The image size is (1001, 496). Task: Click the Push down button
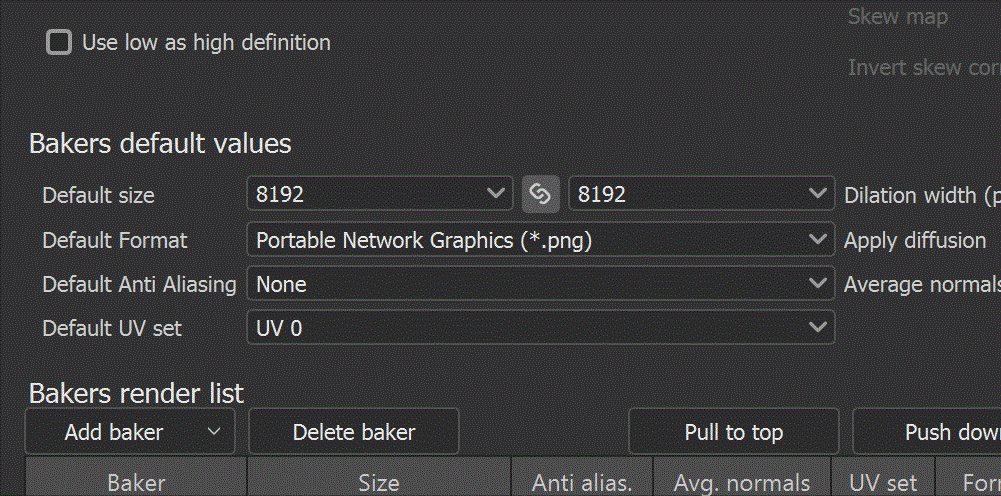tap(927, 432)
